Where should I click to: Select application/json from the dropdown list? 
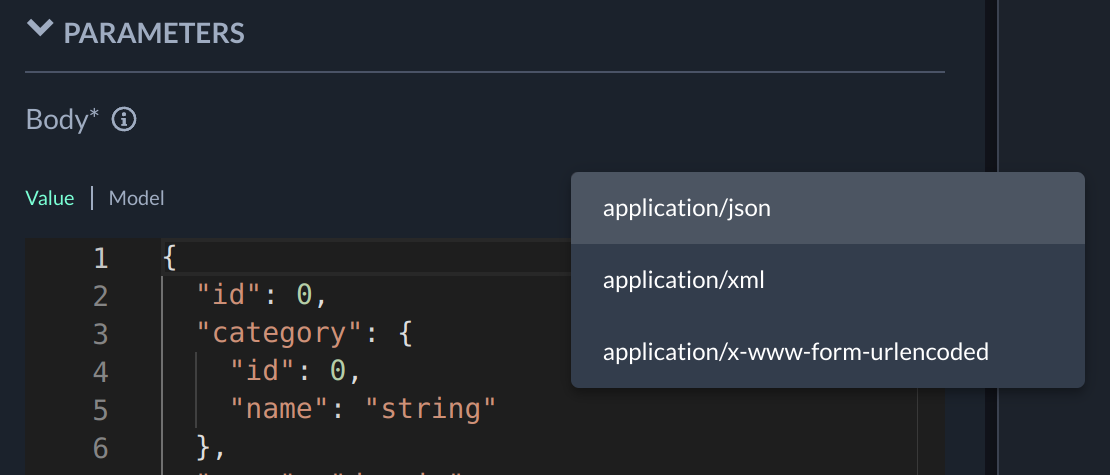[x=686, y=209]
